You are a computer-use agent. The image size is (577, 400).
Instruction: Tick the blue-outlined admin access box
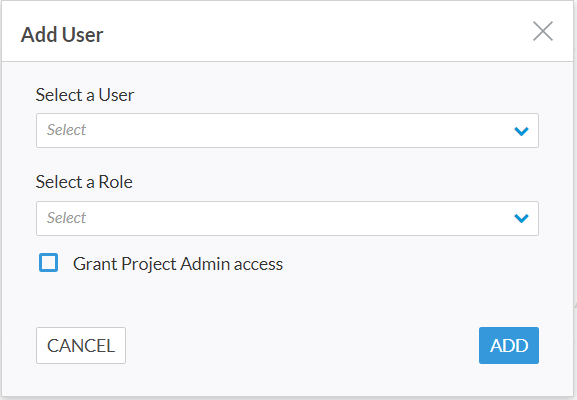click(x=49, y=263)
